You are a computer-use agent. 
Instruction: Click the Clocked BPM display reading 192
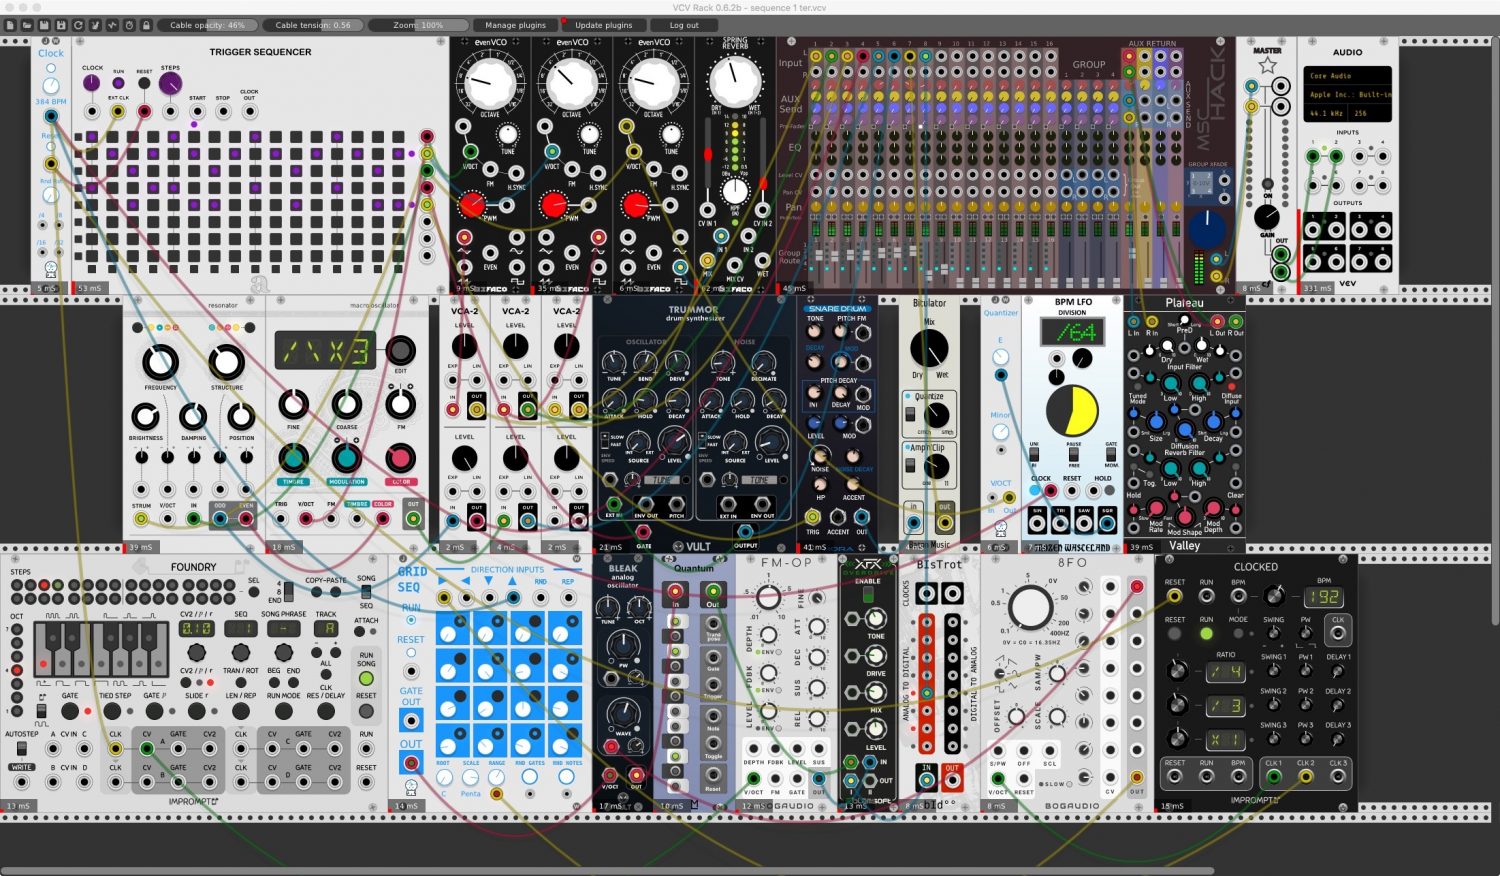pyautogui.click(x=1323, y=597)
